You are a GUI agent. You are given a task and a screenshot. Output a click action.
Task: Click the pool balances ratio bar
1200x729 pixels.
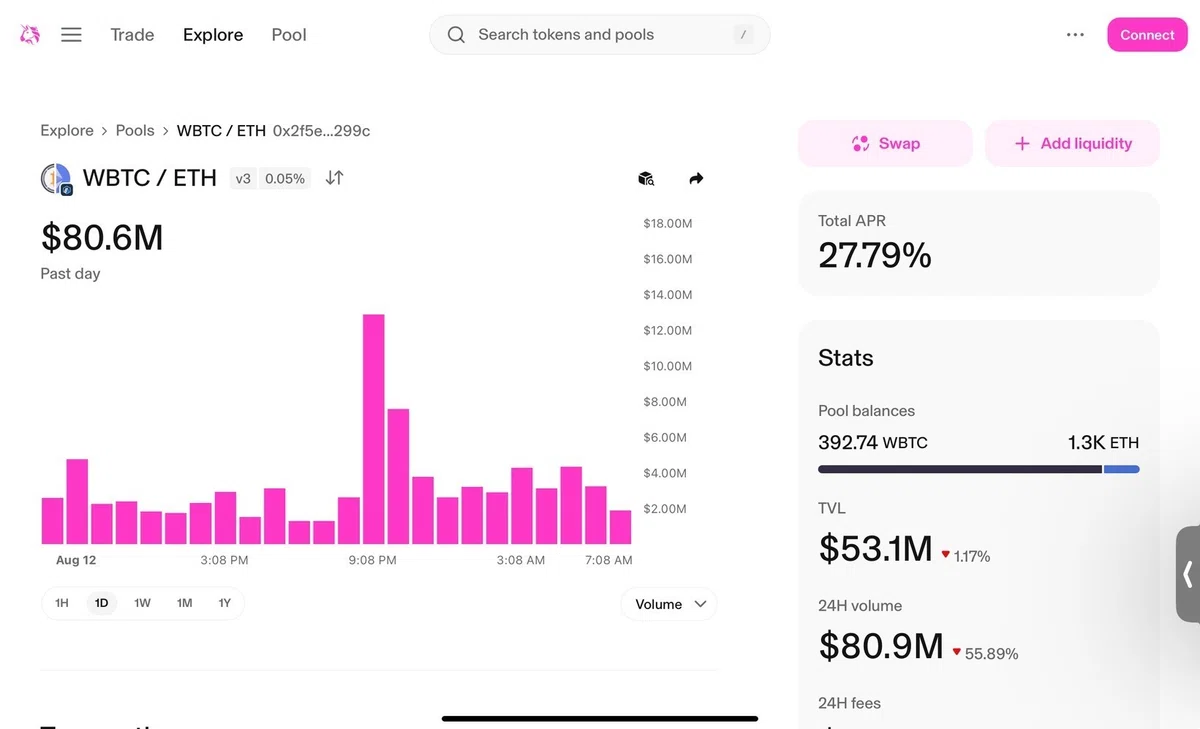point(979,469)
